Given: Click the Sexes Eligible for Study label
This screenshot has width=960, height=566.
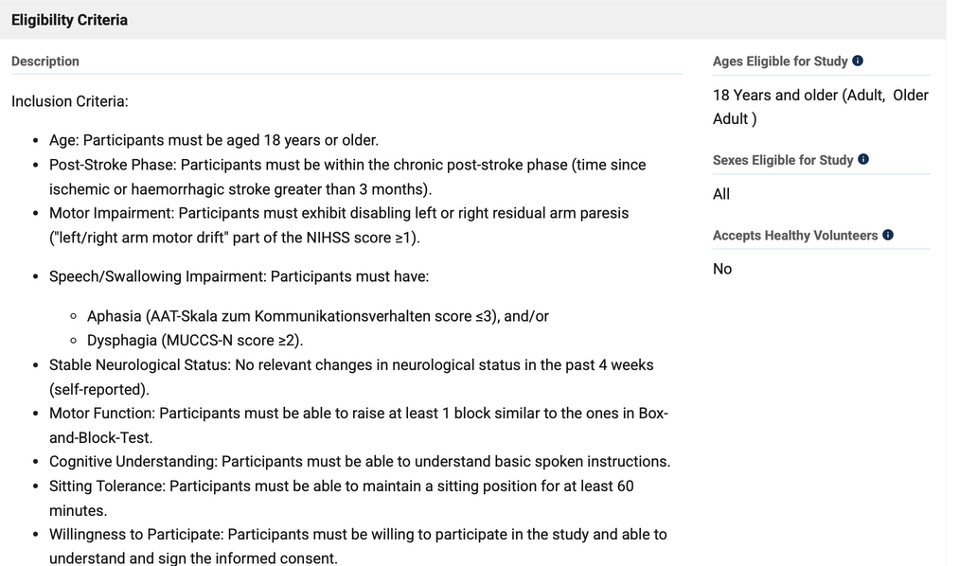Looking at the screenshot, I should point(783,160).
